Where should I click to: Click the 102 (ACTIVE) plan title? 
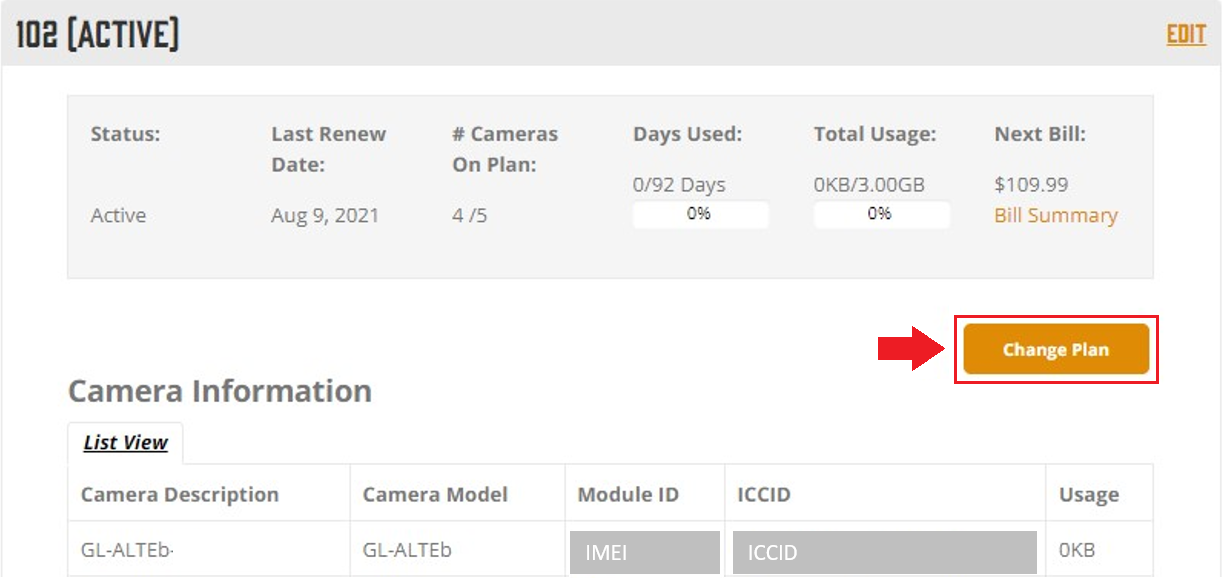[97, 36]
